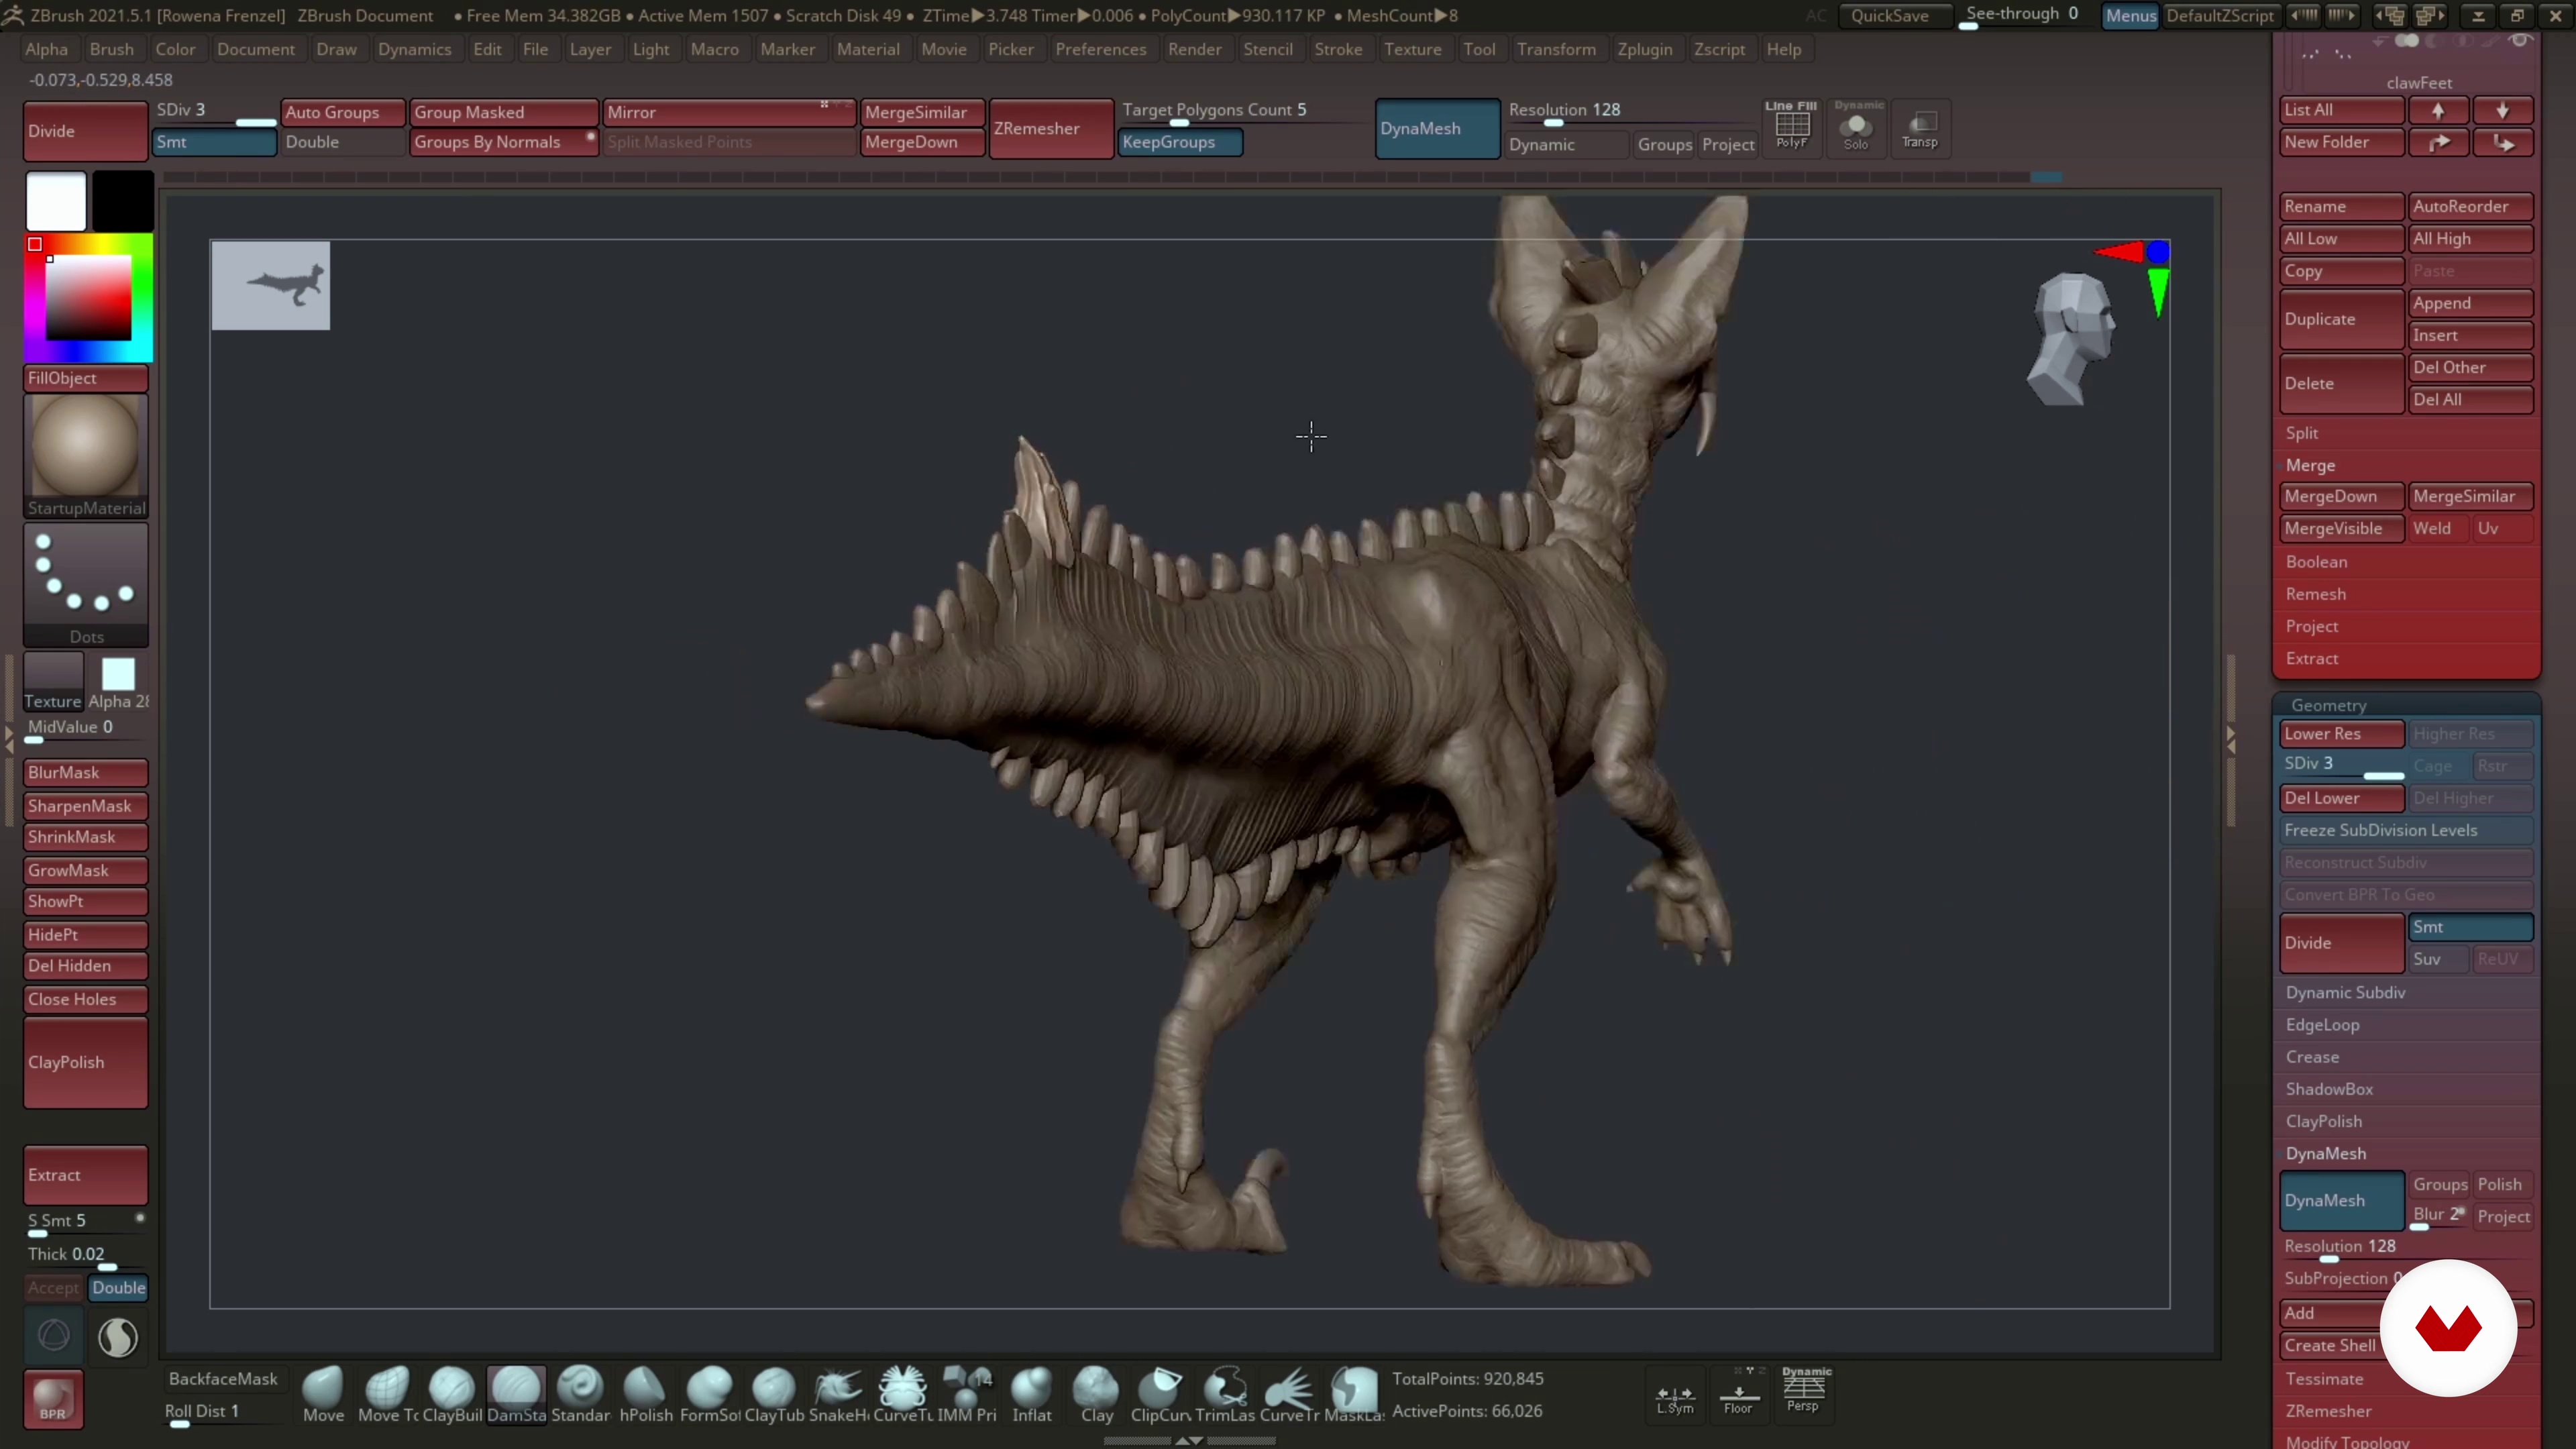
Task: Select the Clay brush
Action: tap(1096, 1394)
